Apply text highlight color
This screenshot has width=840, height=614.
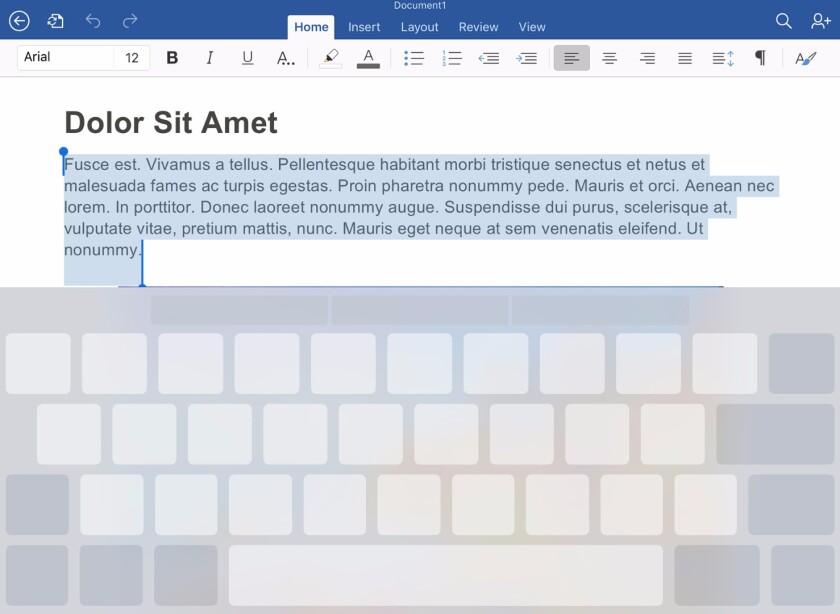tap(331, 58)
